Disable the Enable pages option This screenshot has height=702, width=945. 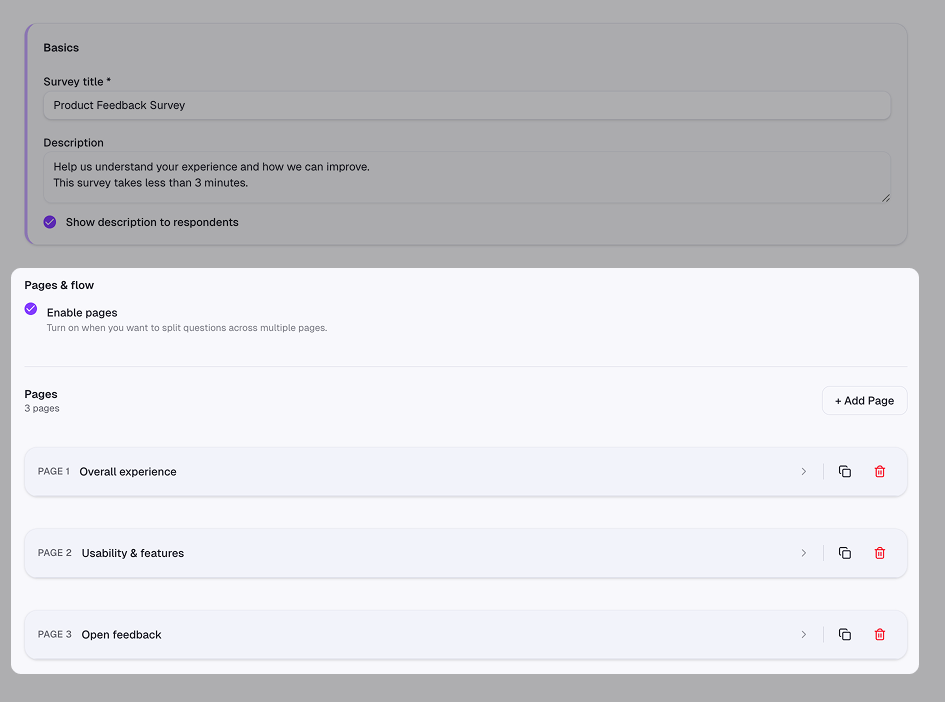click(x=31, y=310)
